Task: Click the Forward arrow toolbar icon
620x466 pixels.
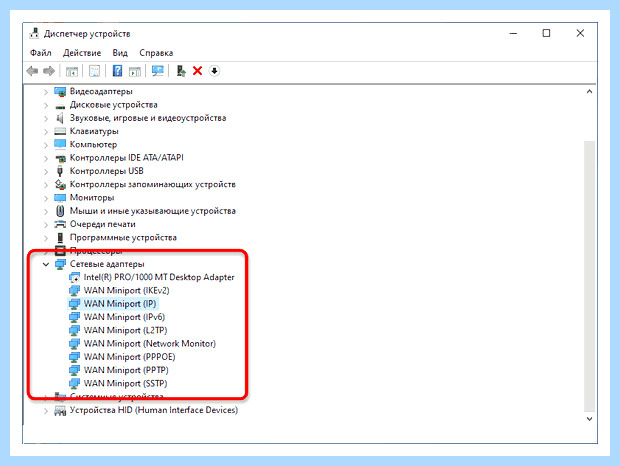Action: (49, 71)
